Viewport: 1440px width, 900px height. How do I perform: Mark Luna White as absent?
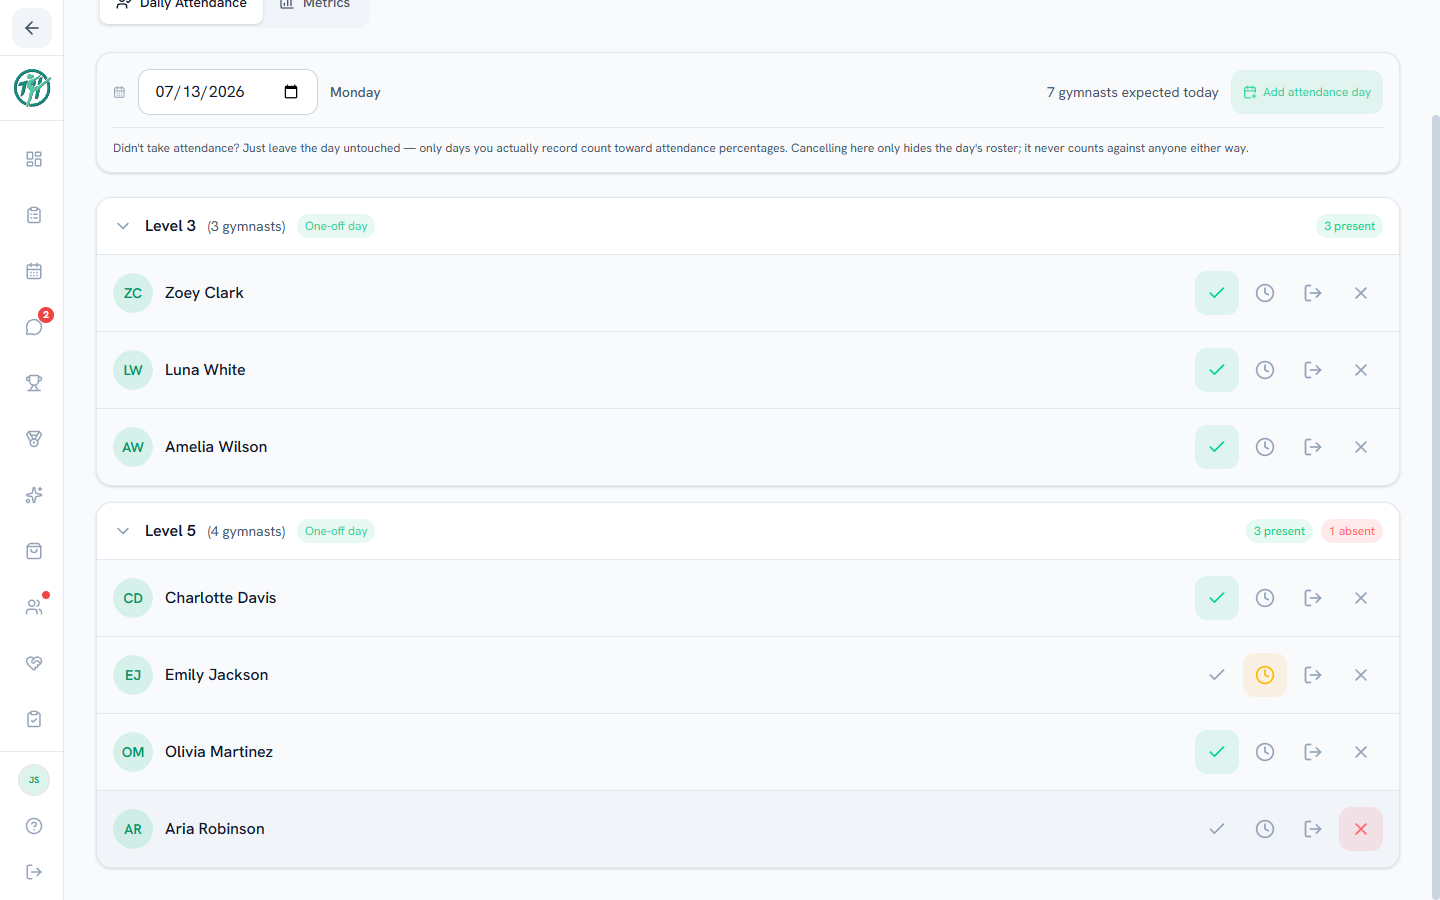point(1361,370)
